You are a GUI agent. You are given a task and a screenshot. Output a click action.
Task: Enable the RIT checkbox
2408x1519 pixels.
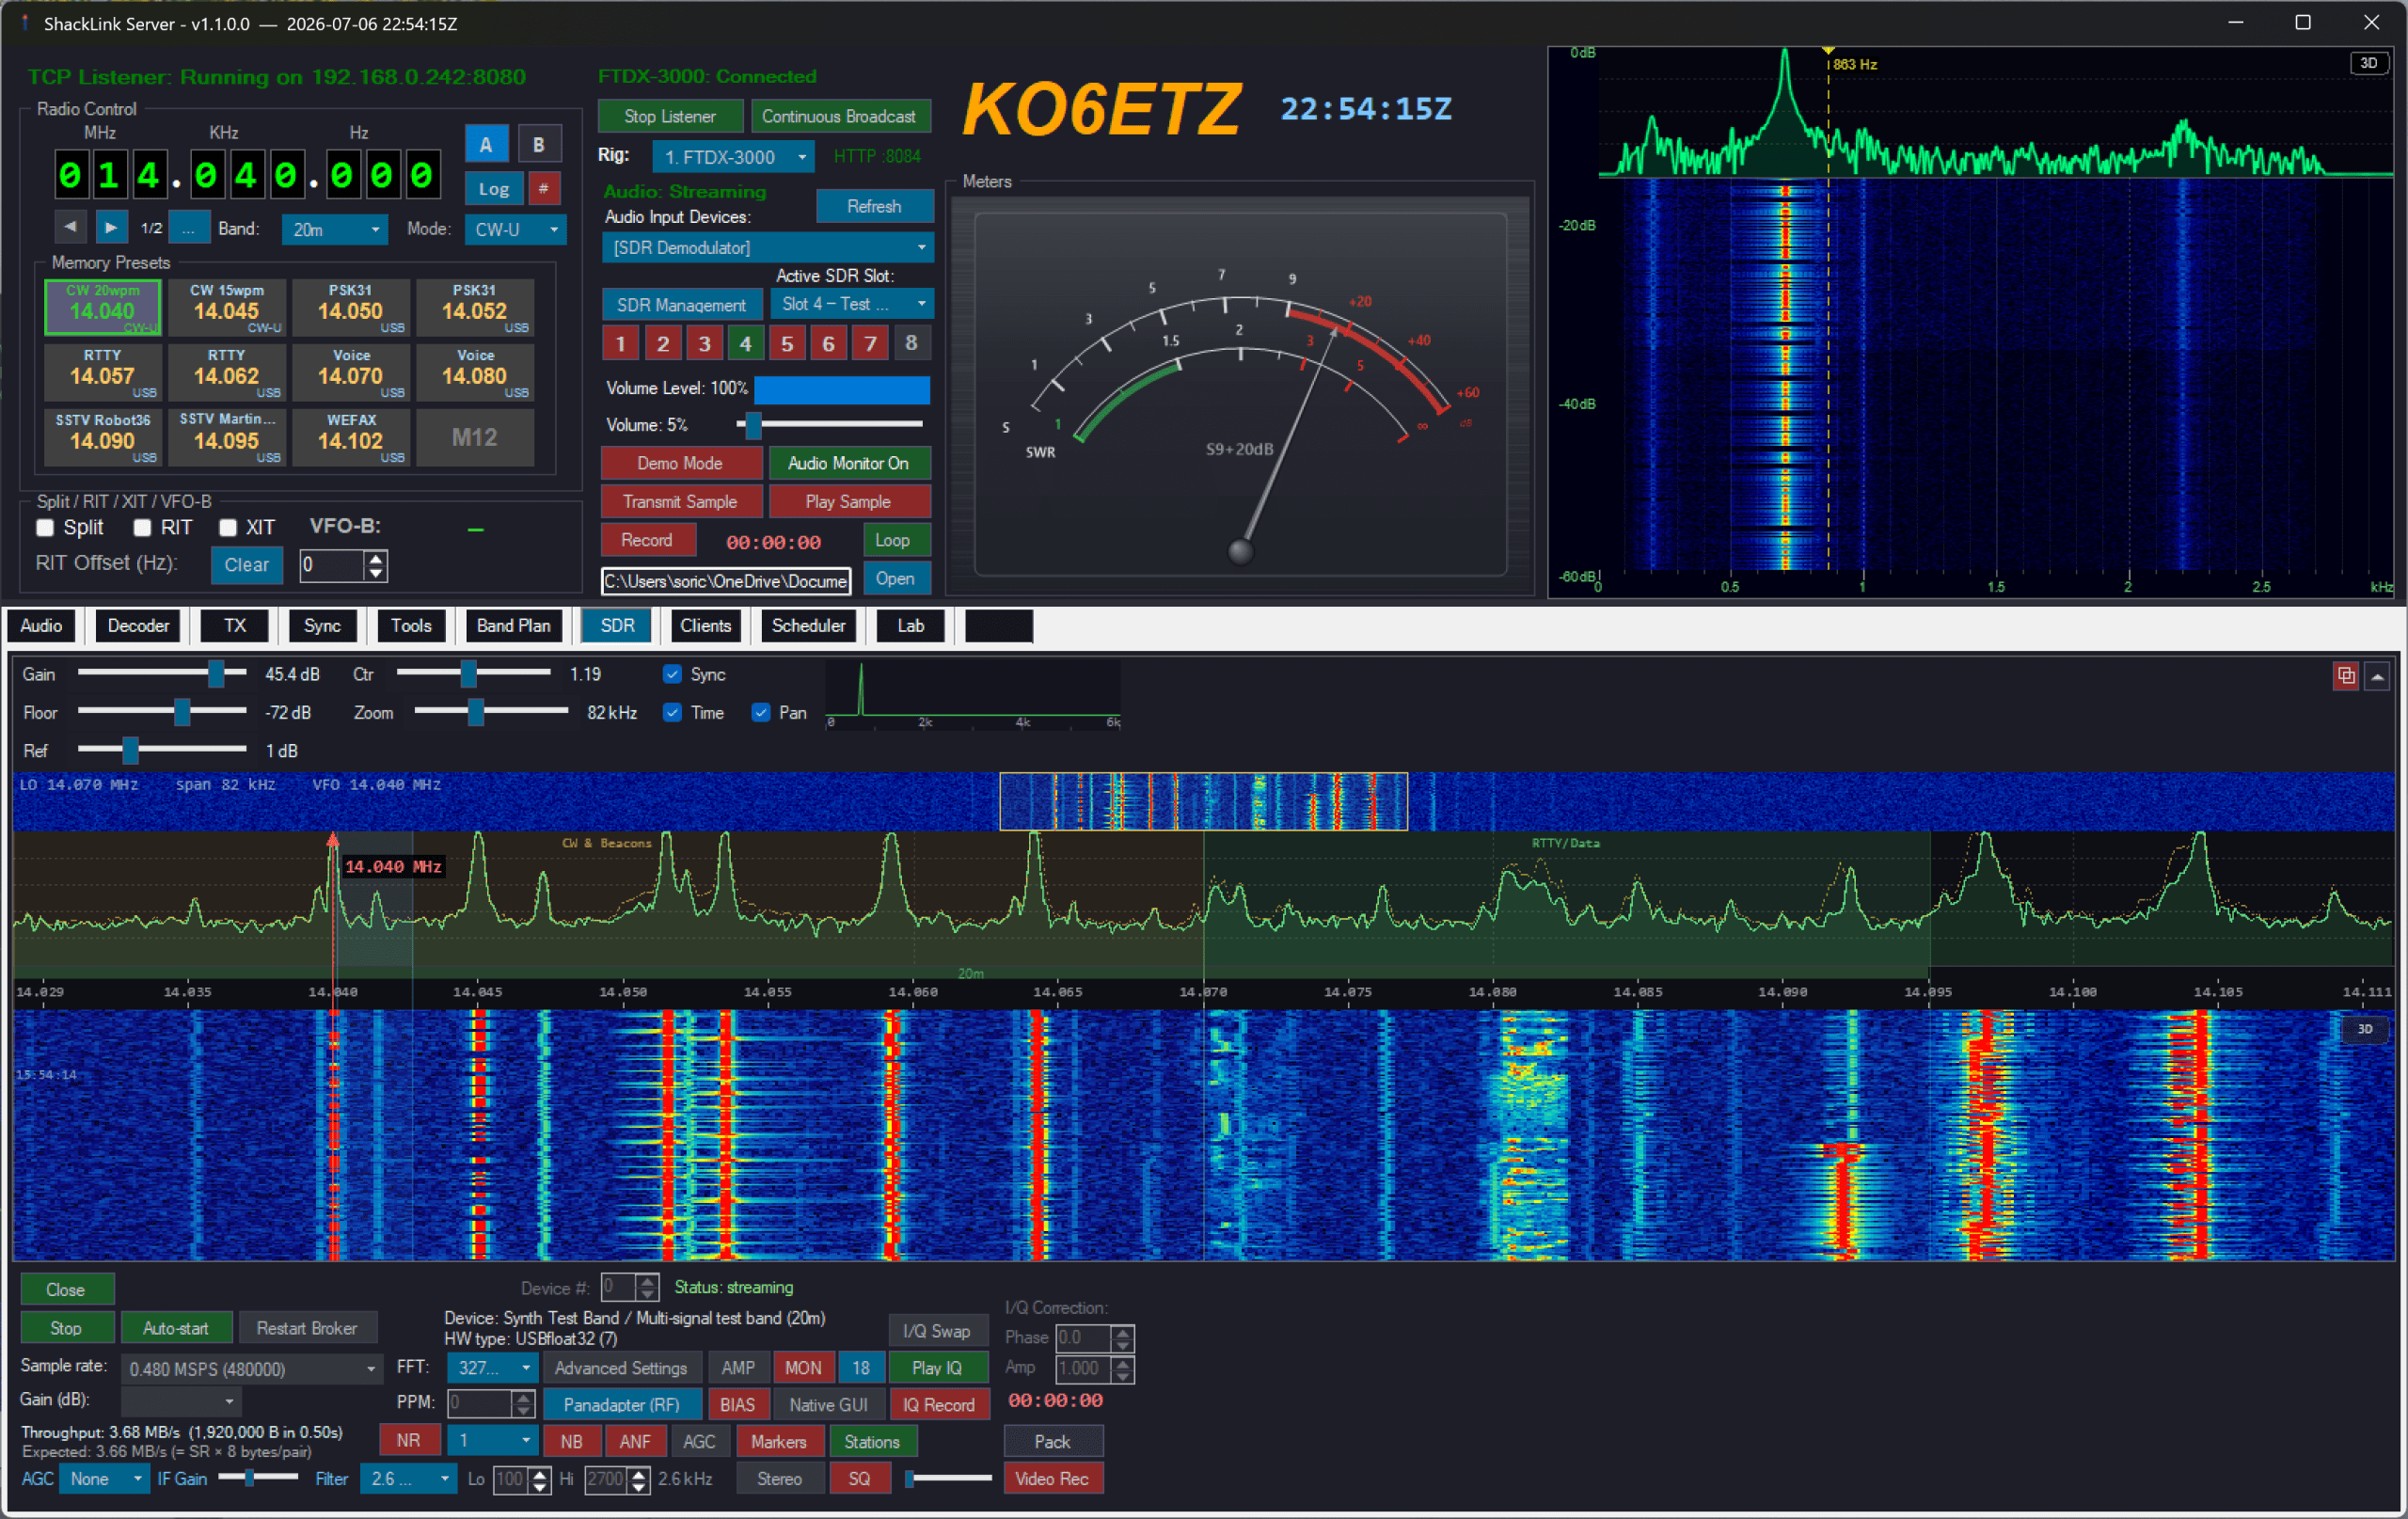click(143, 528)
